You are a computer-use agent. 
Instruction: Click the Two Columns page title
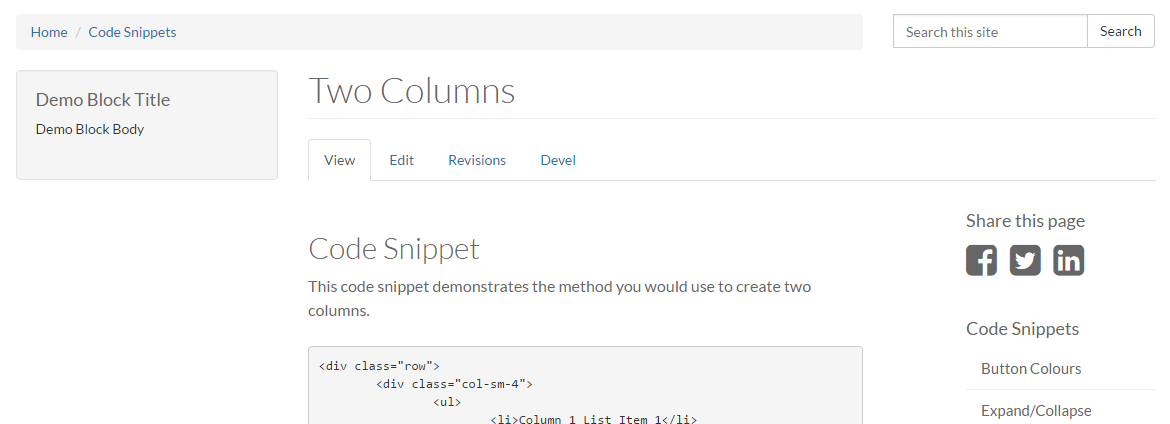click(x=412, y=91)
